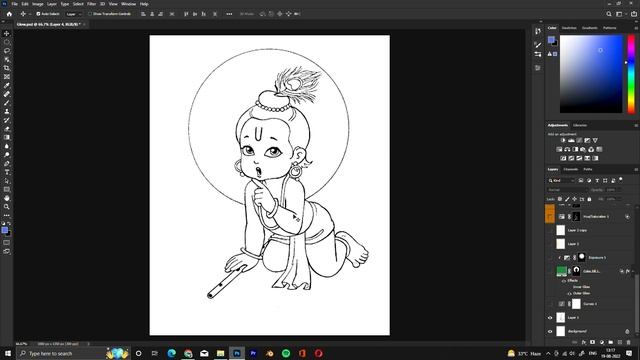Screen dimensions: 640x360
Task: Switch to the Libraries tab
Action: tap(580, 125)
